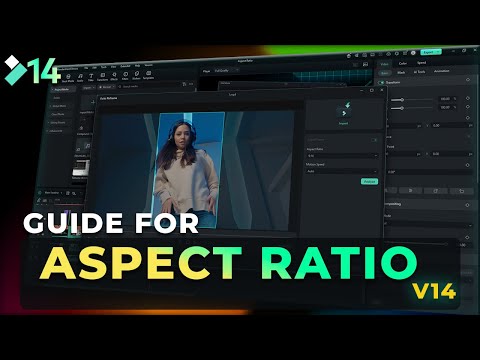Toggle the switch above Aspect Ratio
This screenshot has height=360, width=480.
tap(374, 140)
